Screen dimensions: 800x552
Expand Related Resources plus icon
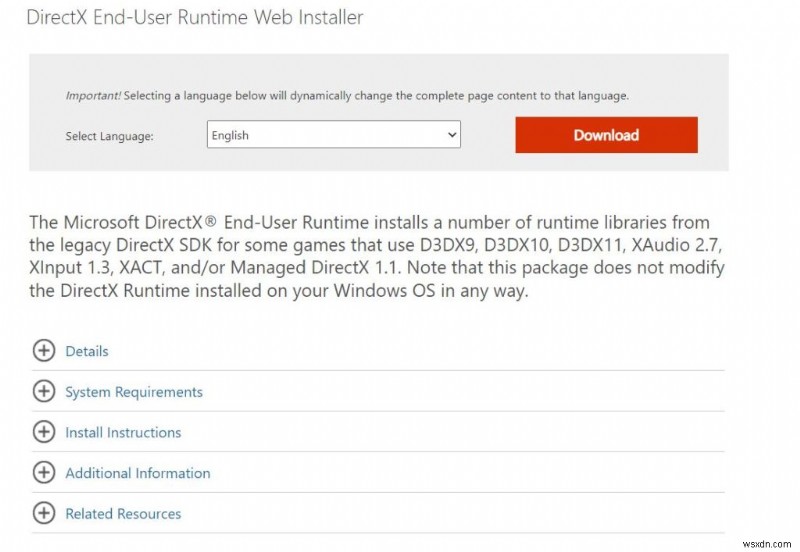[x=44, y=513]
